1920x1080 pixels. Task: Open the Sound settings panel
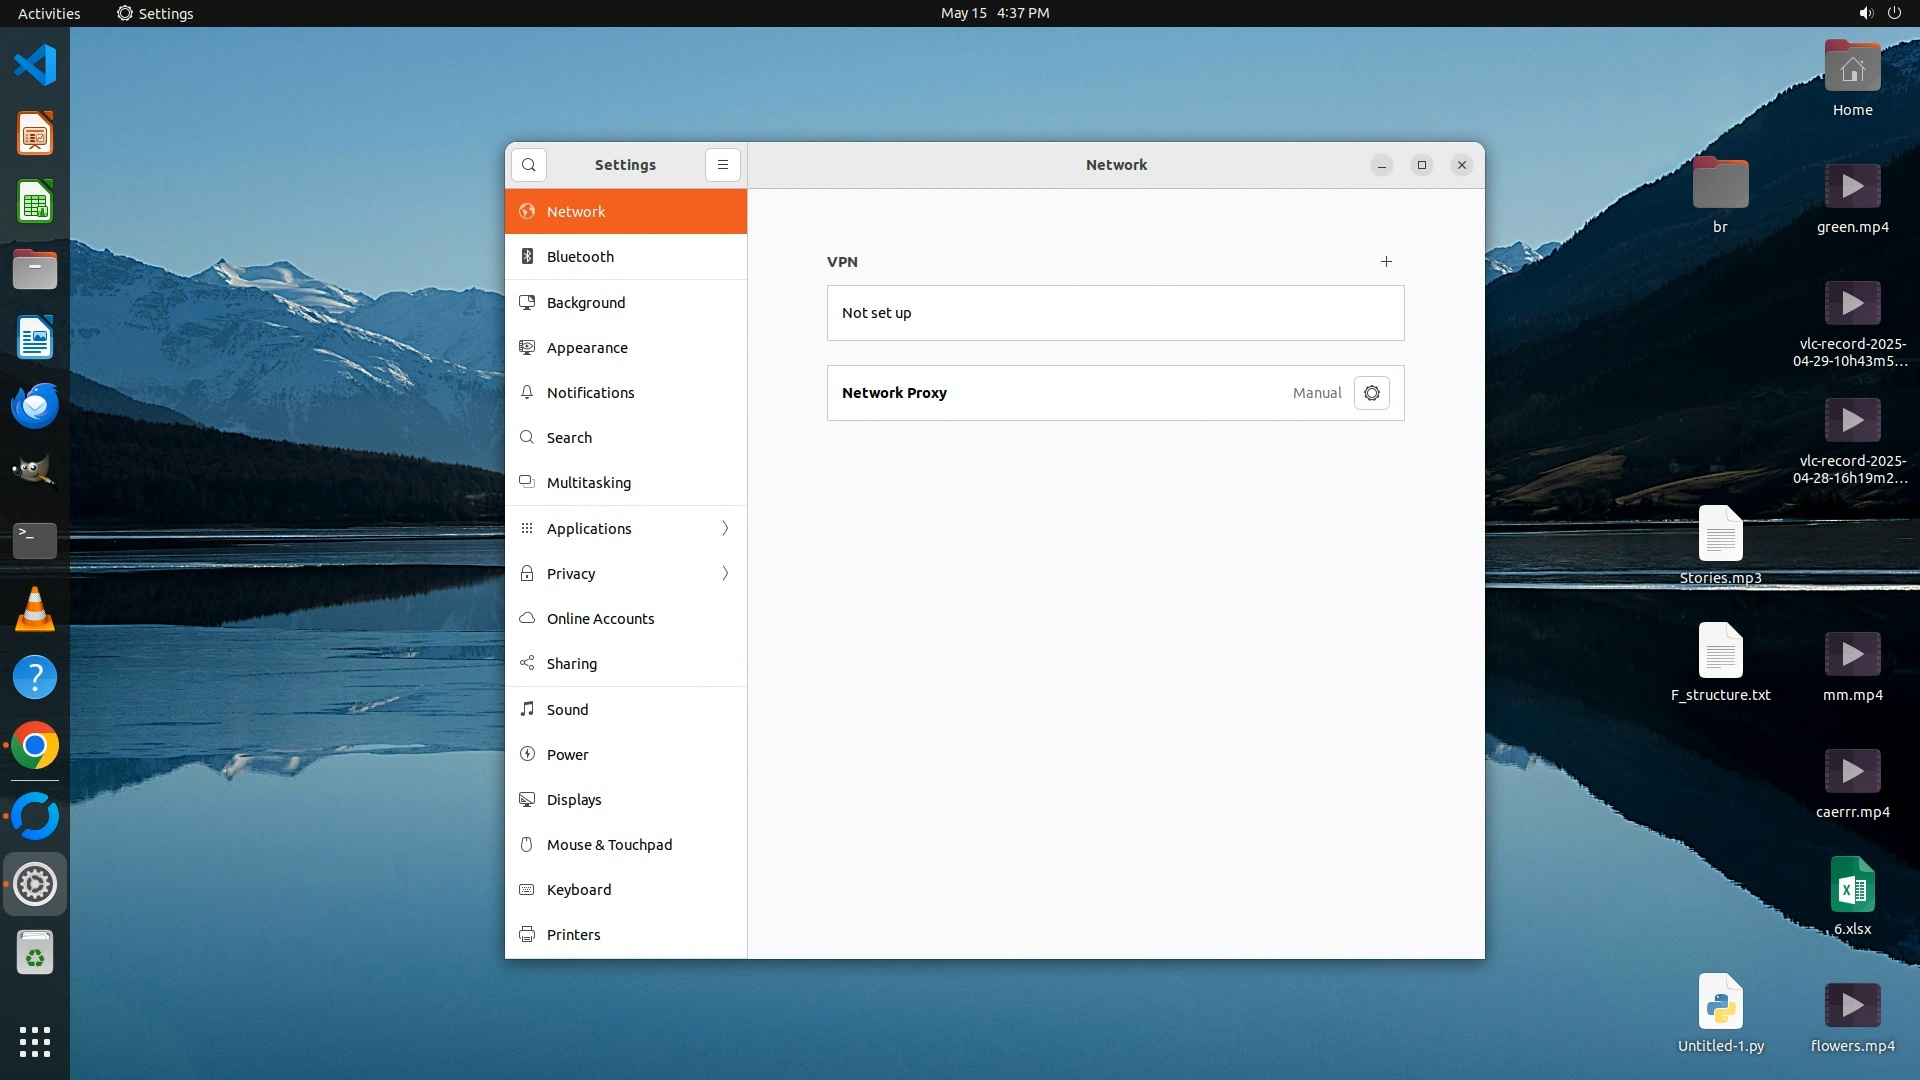[x=567, y=710]
